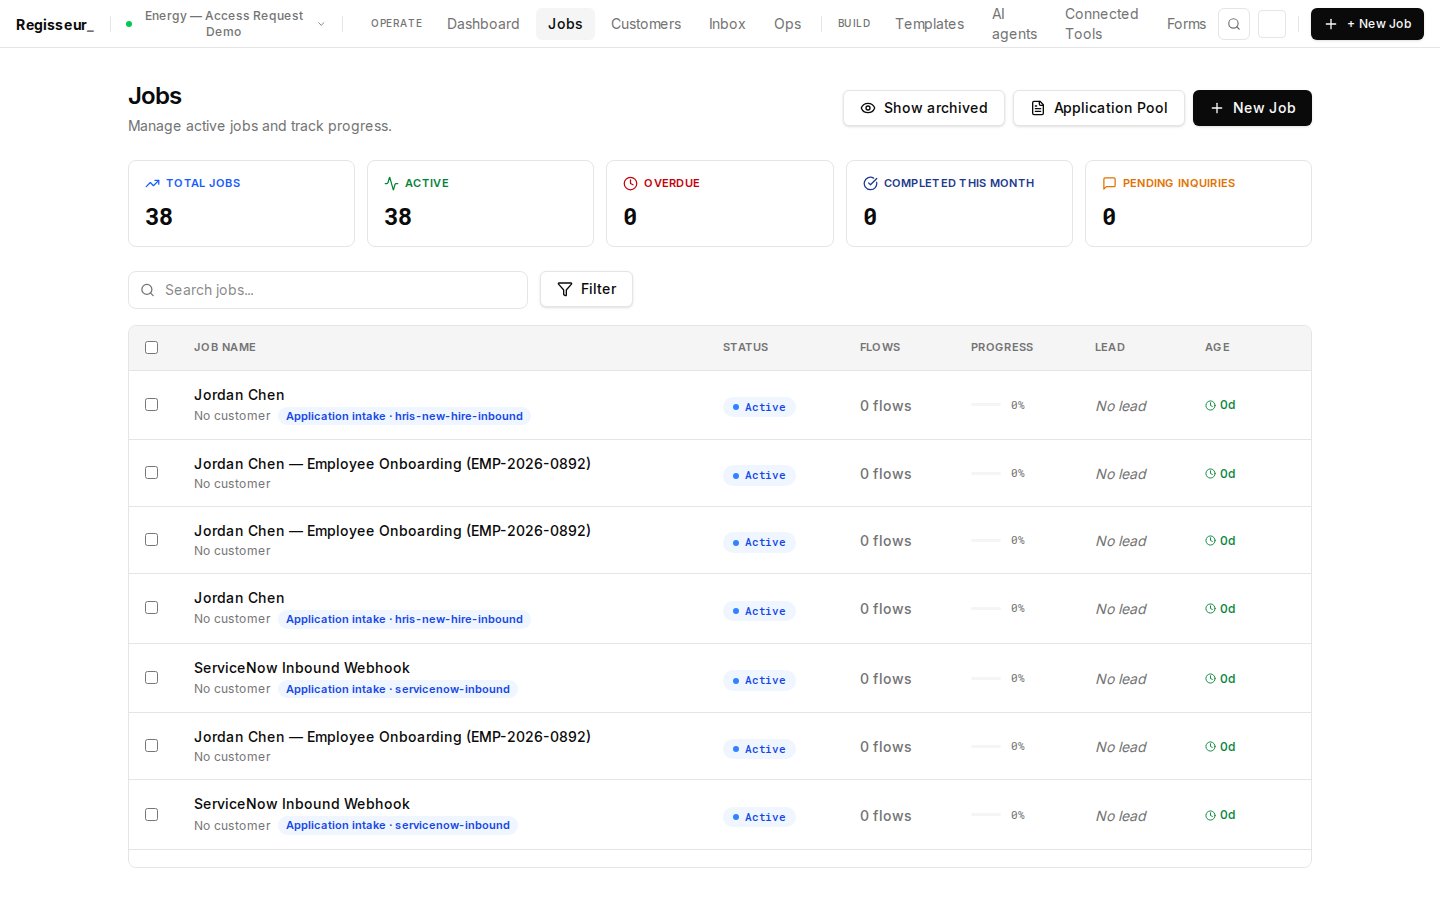Viewport: 1440px width, 900px height.
Task: Click the AGE column header
Action: (1217, 348)
